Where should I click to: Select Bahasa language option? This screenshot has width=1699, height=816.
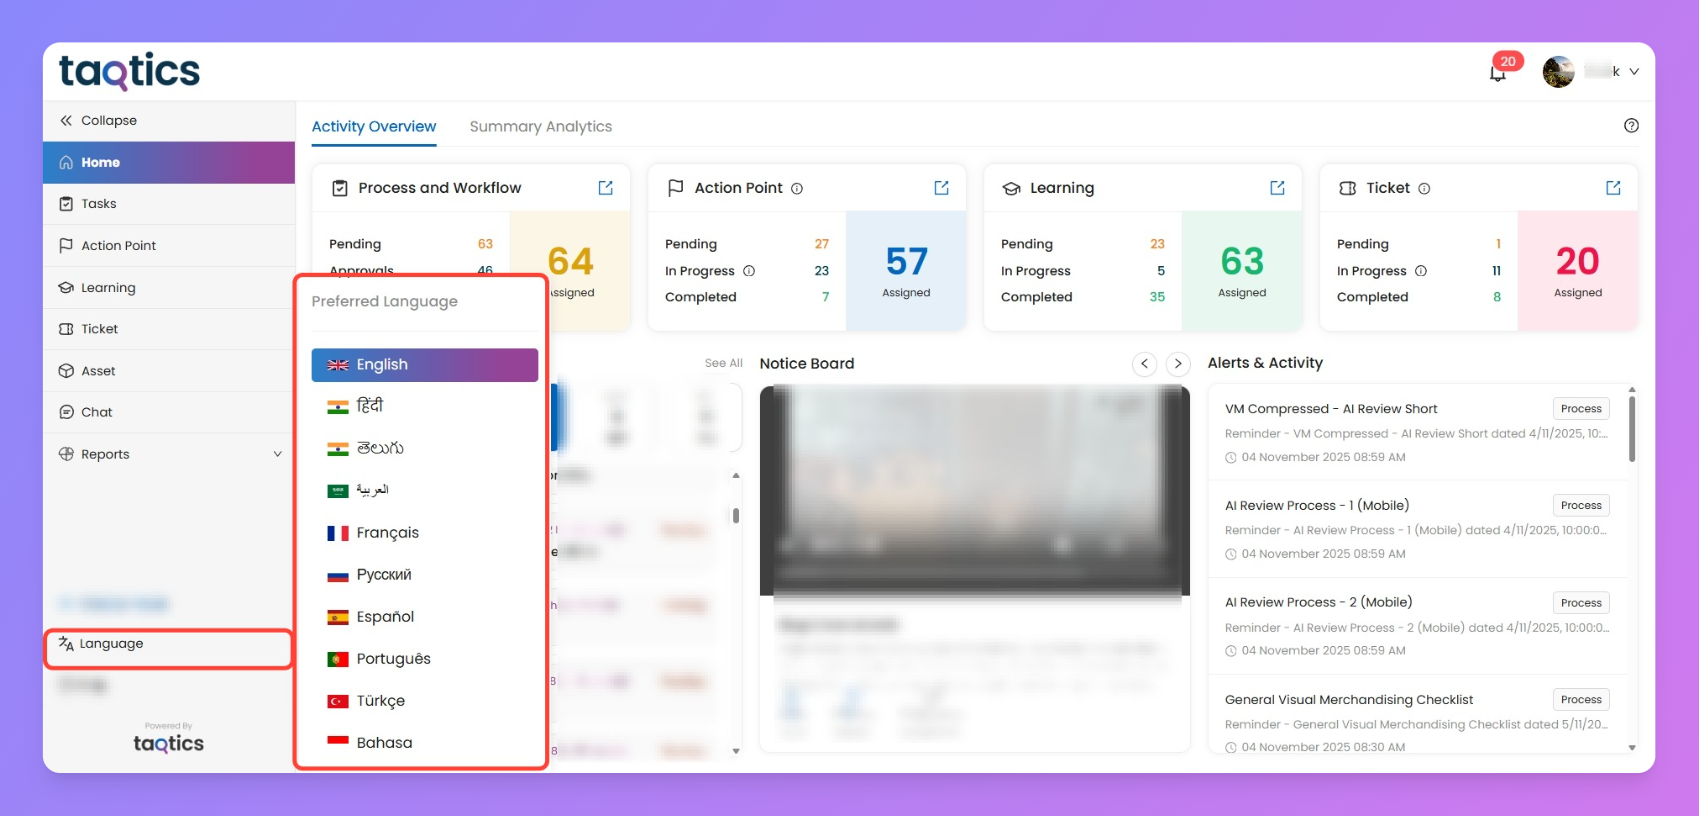pos(425,743)
